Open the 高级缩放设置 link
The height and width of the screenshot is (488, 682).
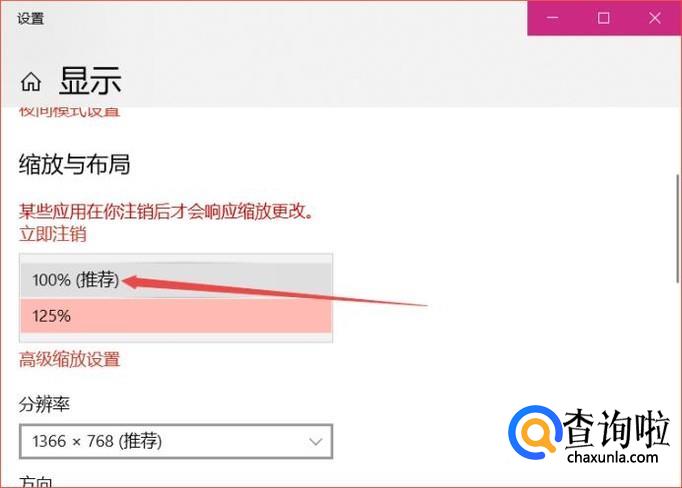click(70, 360)
